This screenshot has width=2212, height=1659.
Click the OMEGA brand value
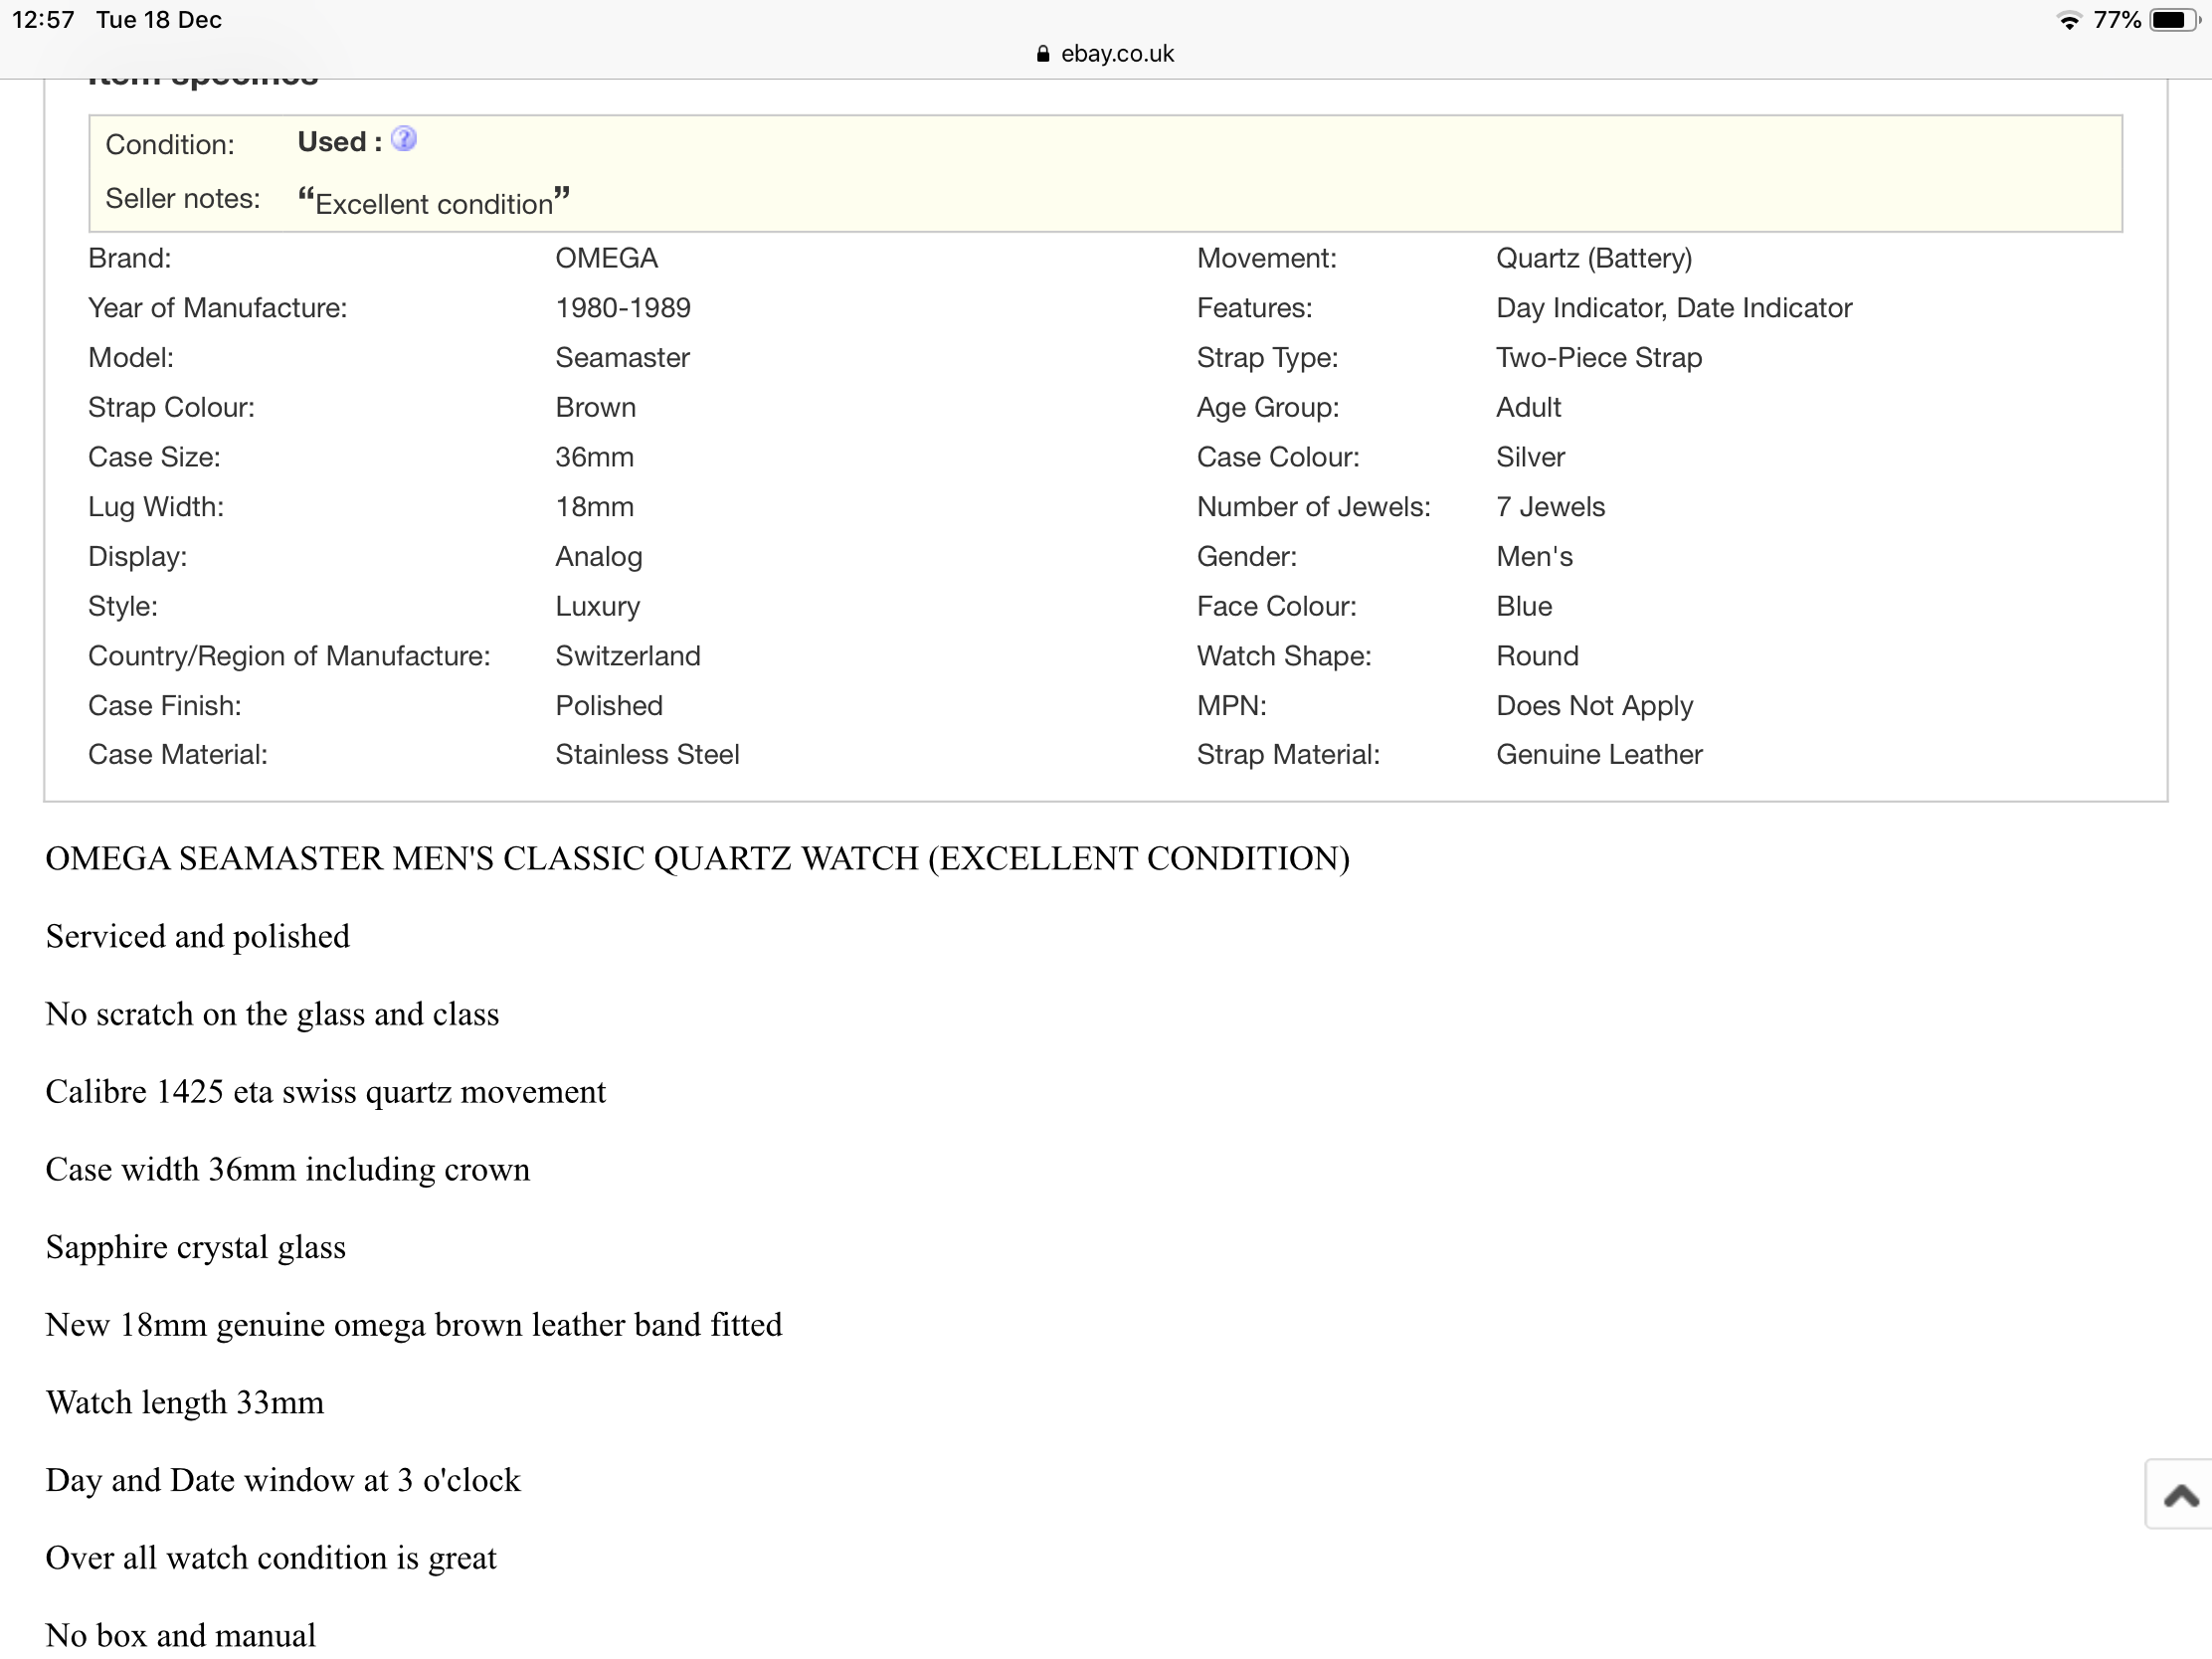click(606, 258)
